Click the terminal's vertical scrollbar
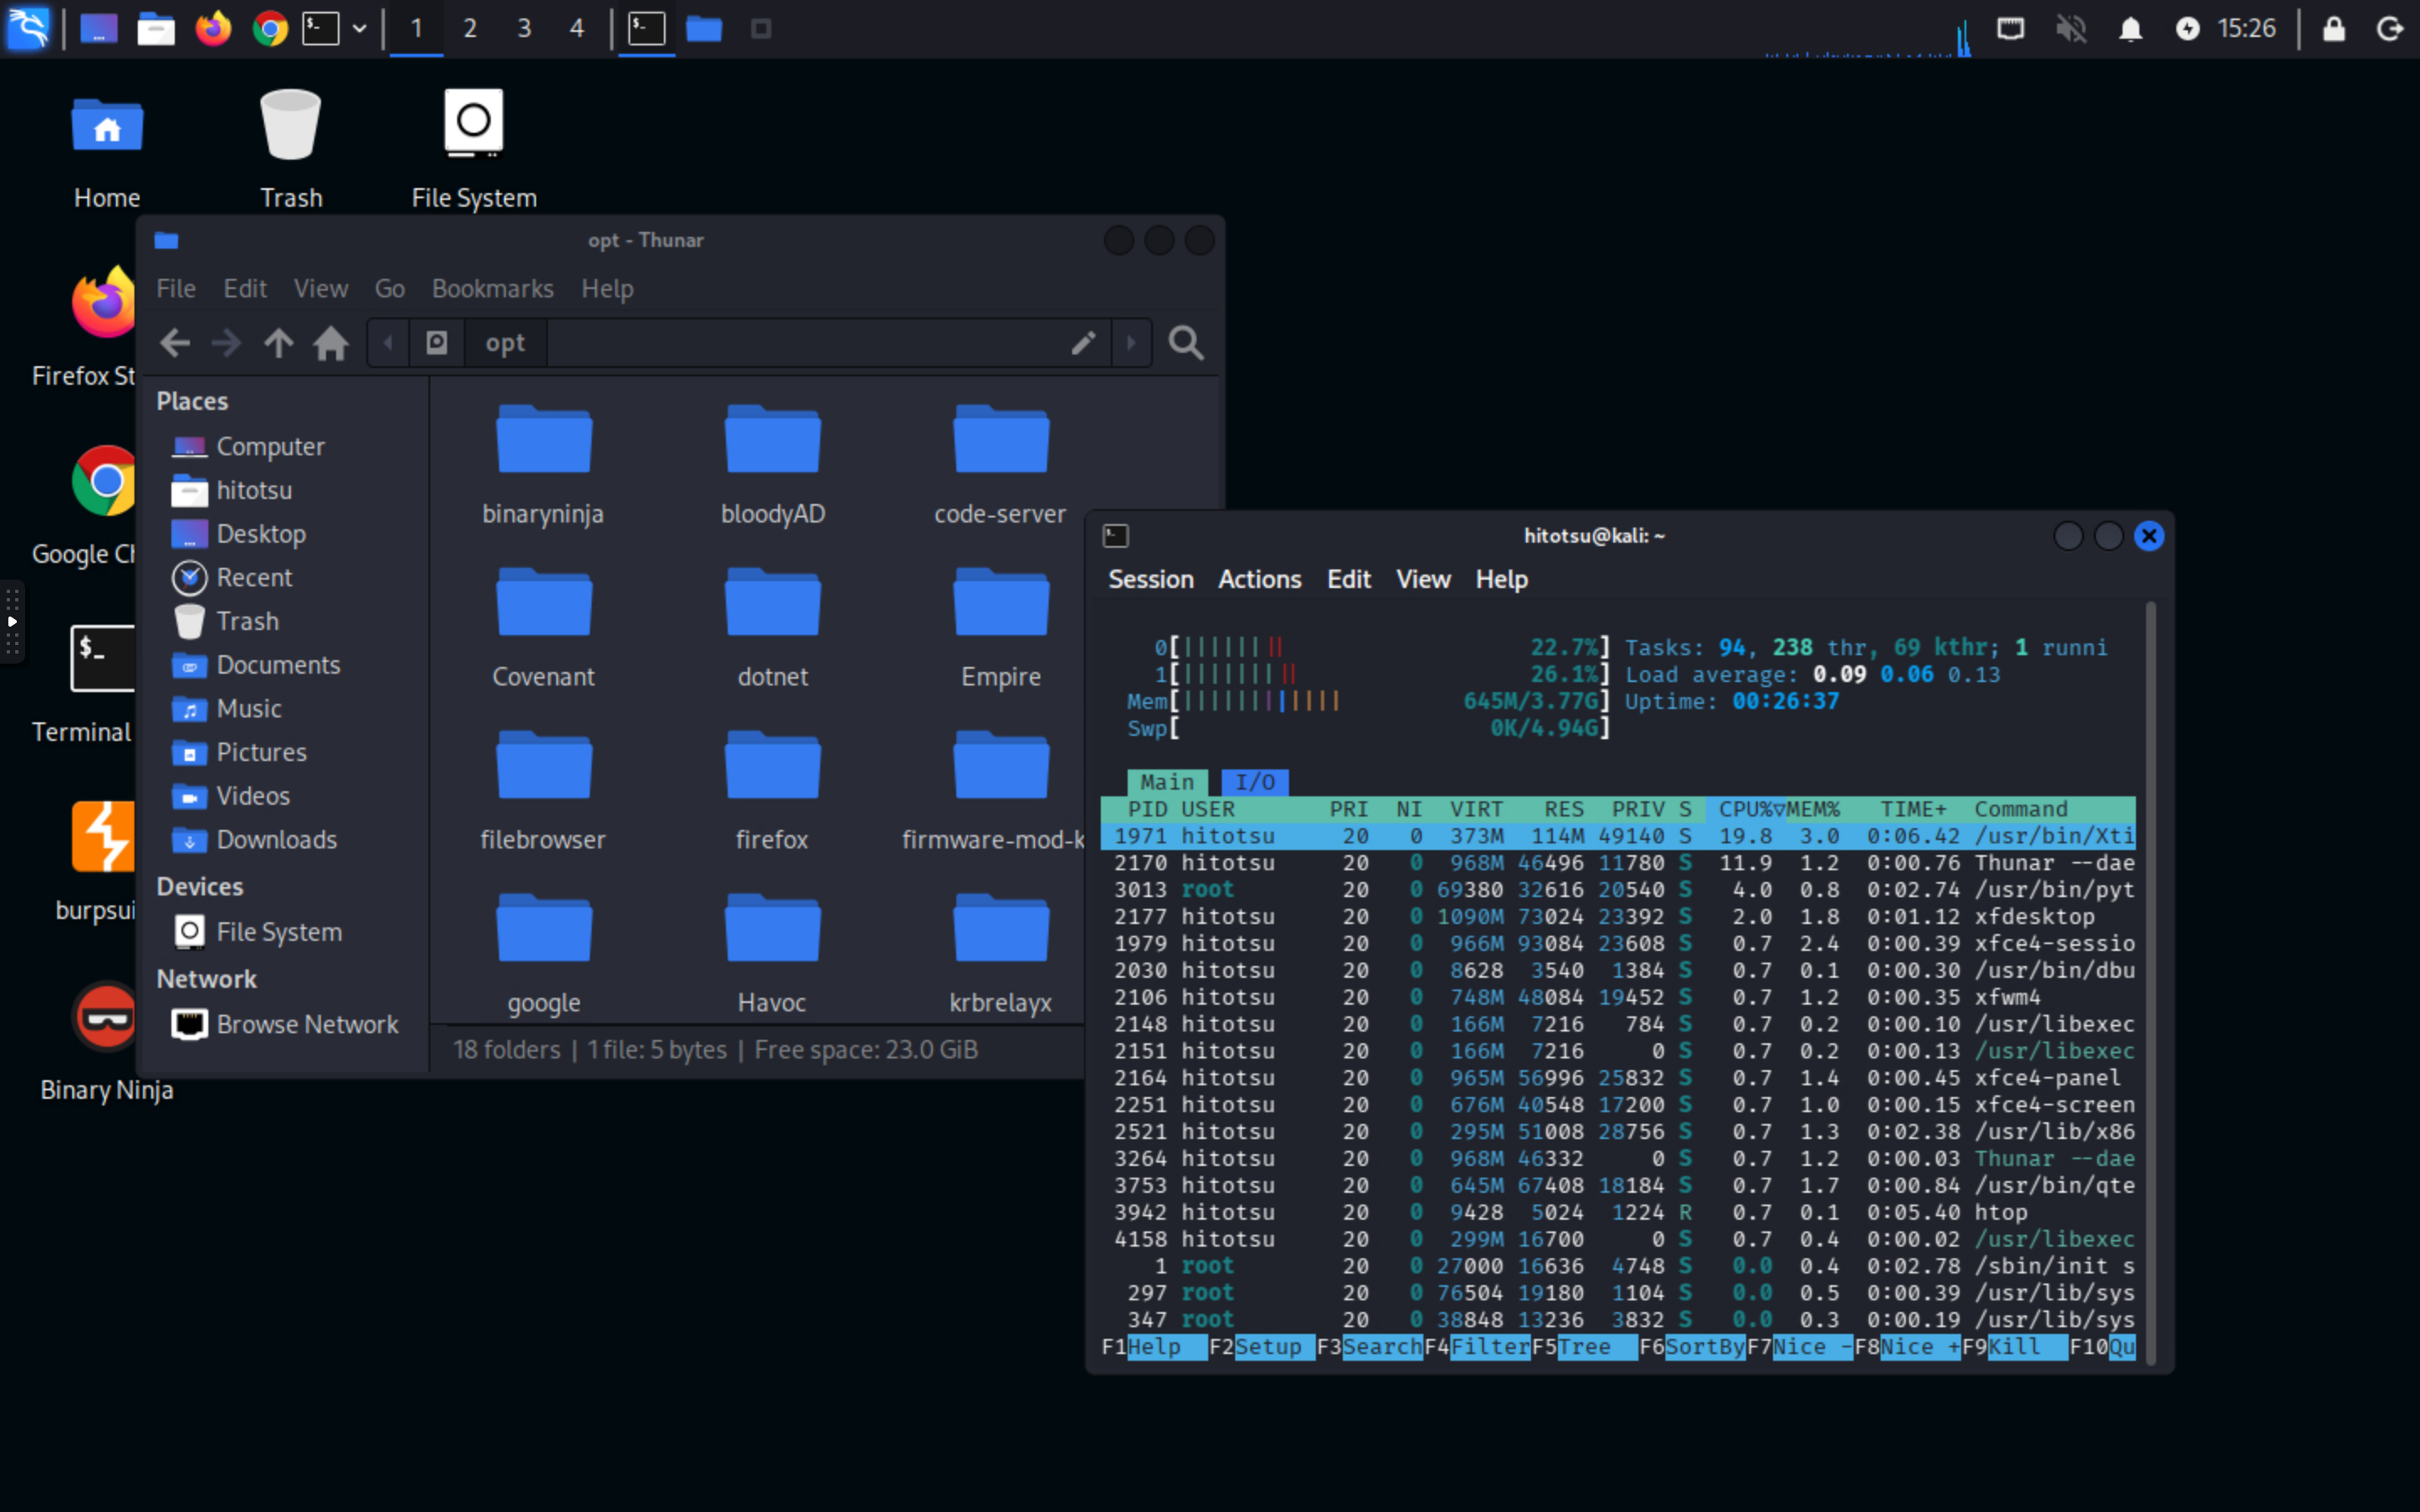The image size is (2420, 1512). click(2150, 984)
